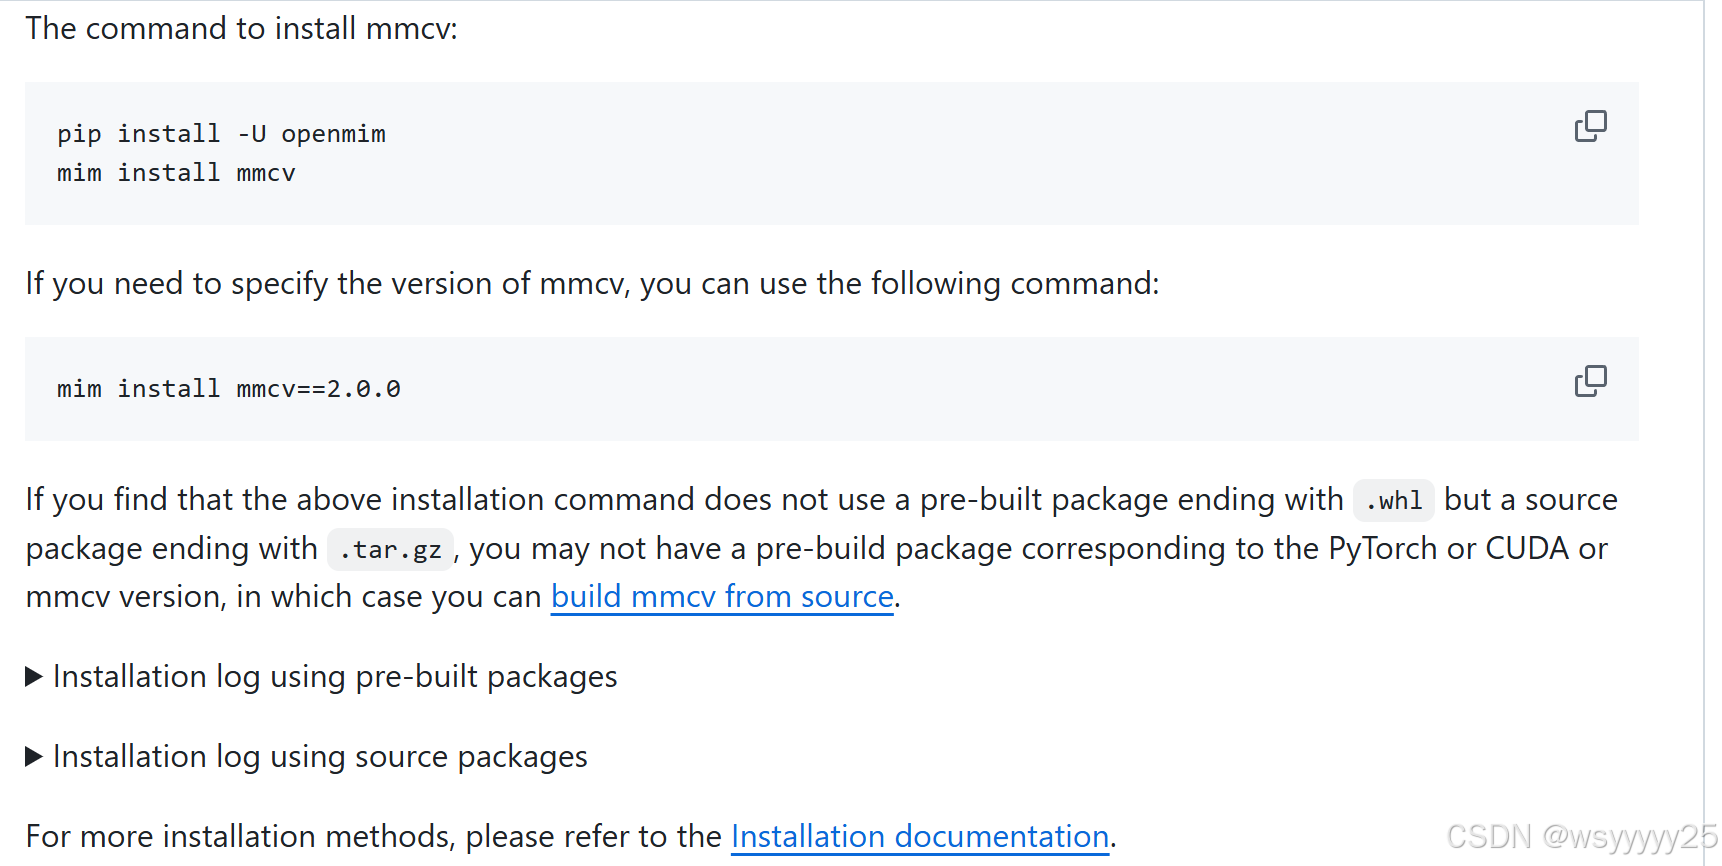Open the 'build mmcv from source' link
The width and height of the screenshot is (1722, 866).
[721, 596]
